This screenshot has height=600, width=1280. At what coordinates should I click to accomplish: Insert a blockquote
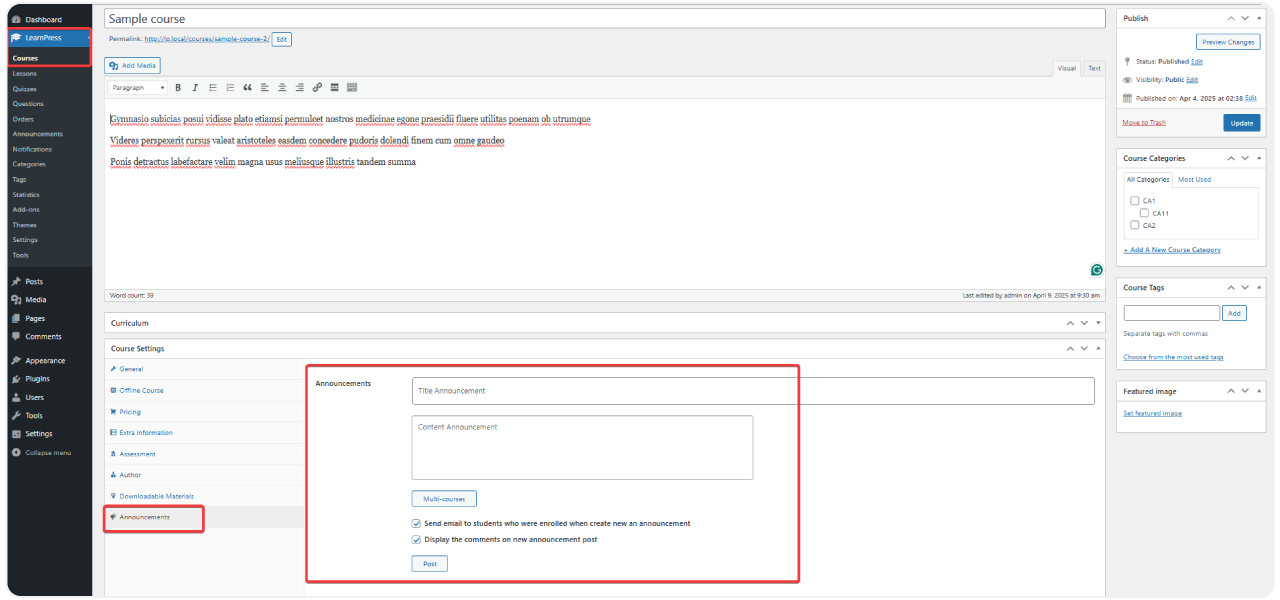[x=249, y=87]
